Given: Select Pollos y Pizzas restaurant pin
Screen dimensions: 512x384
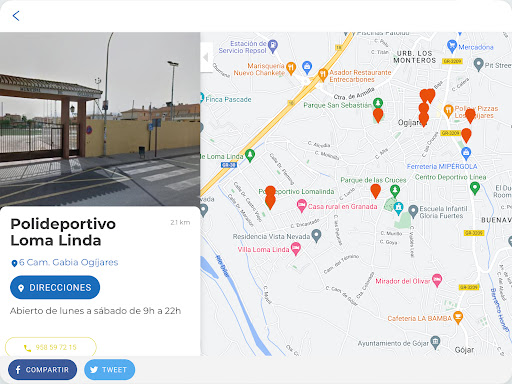Looking at the screenshot, I should (448, 110).
